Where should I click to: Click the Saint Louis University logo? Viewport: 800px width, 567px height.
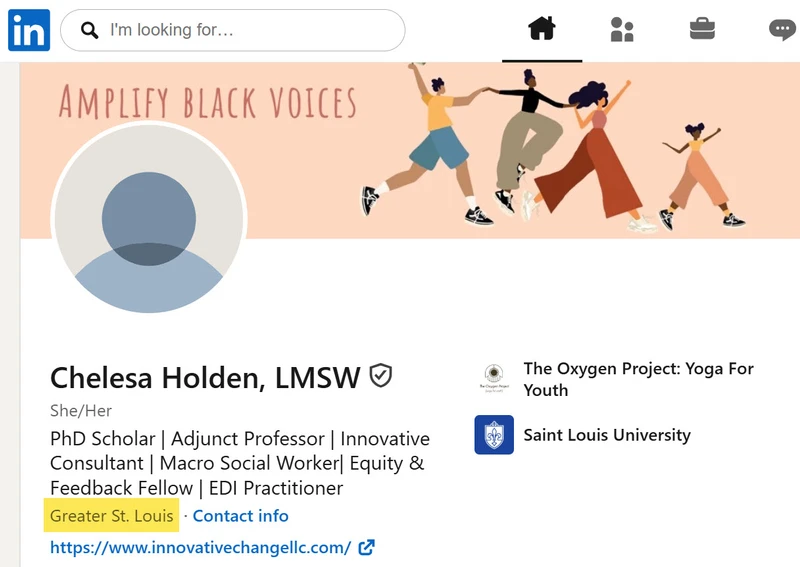[494, 435]
